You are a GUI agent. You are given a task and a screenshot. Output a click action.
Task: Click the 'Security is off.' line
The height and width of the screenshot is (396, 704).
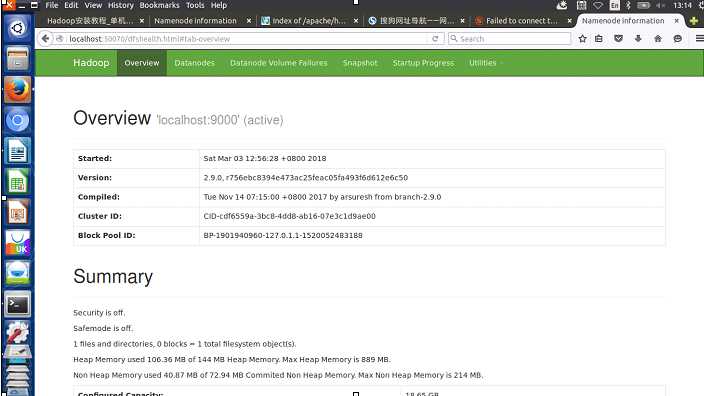coord(99,312)
